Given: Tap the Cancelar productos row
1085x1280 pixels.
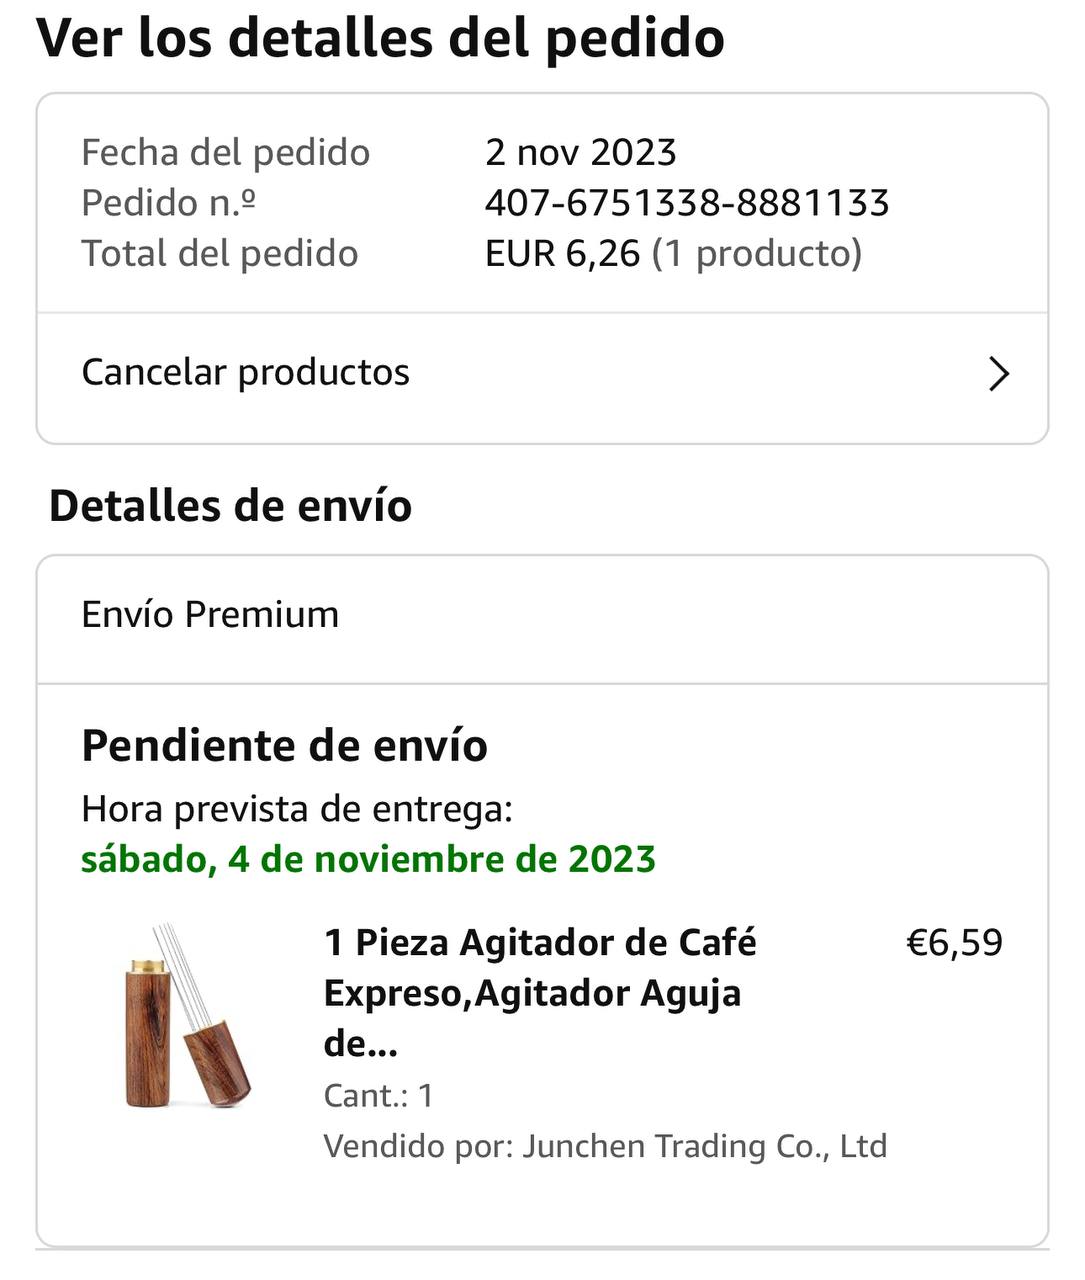Looking at the screenshot, I should (540, 373).
